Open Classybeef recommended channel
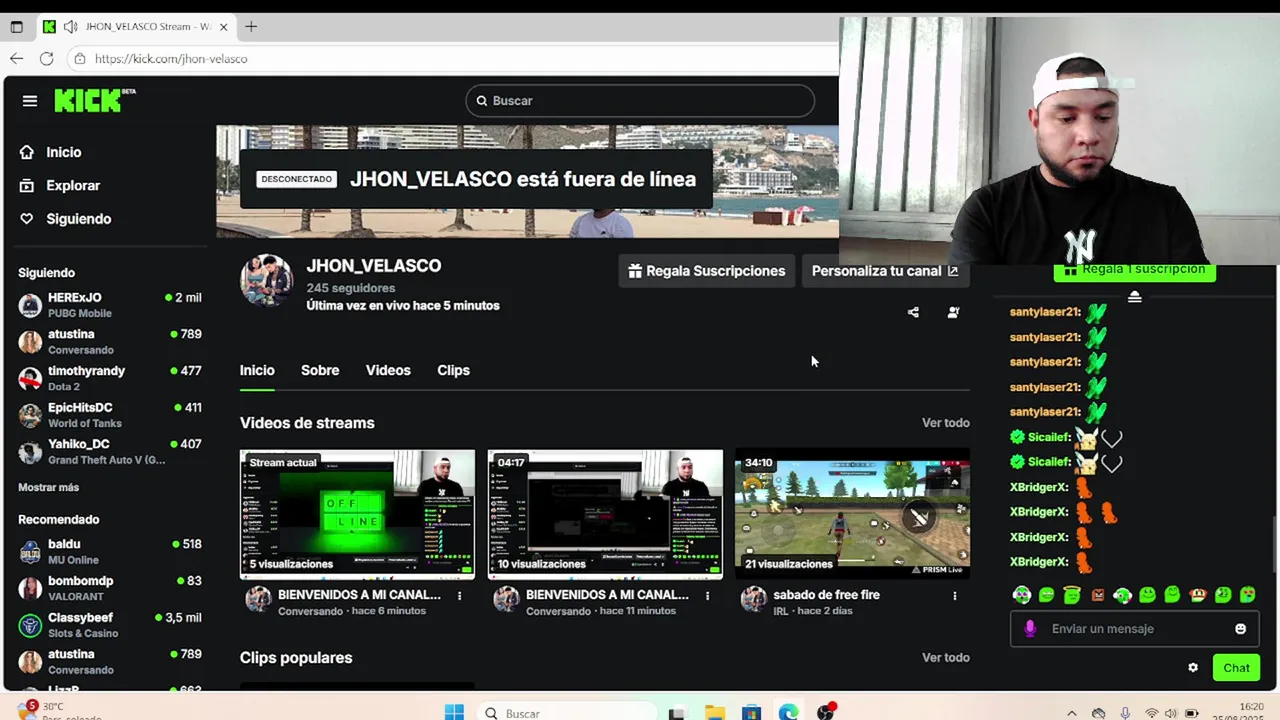The height and width of the screenshot is (720, 1280). (110, 625)
